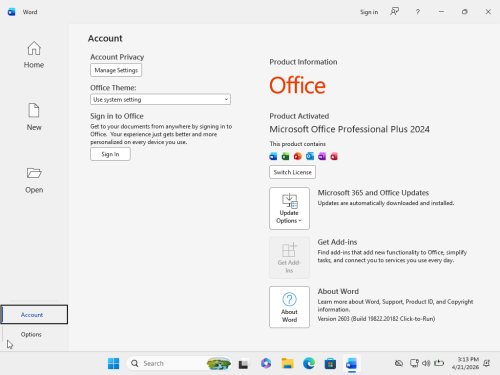Click the OneNote icon in product contents
Screen dimensions: 500x375
click(322, 156)
